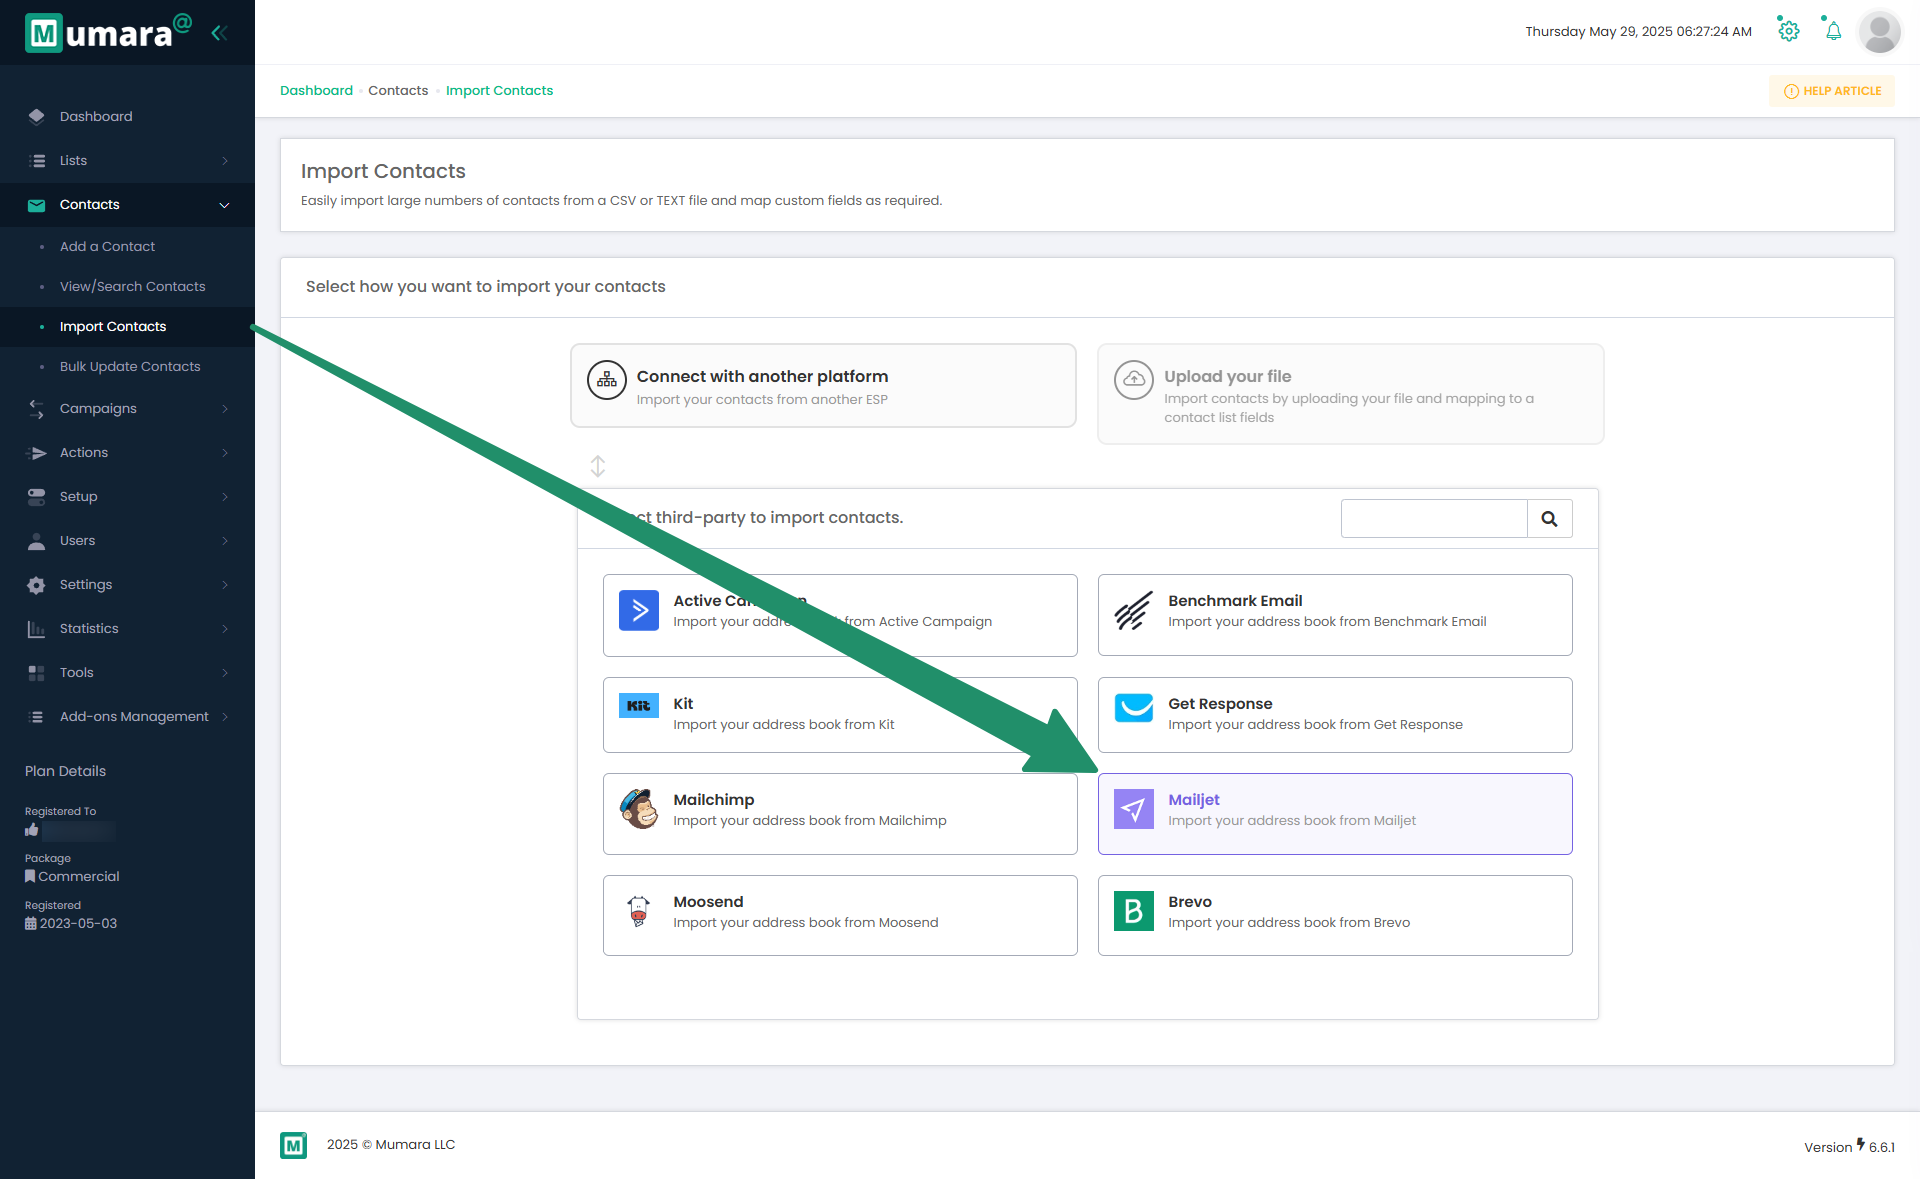Choose Mailjet import card title
1920x1180 pixels.
pyautogui.click(x=1194, y=799)
